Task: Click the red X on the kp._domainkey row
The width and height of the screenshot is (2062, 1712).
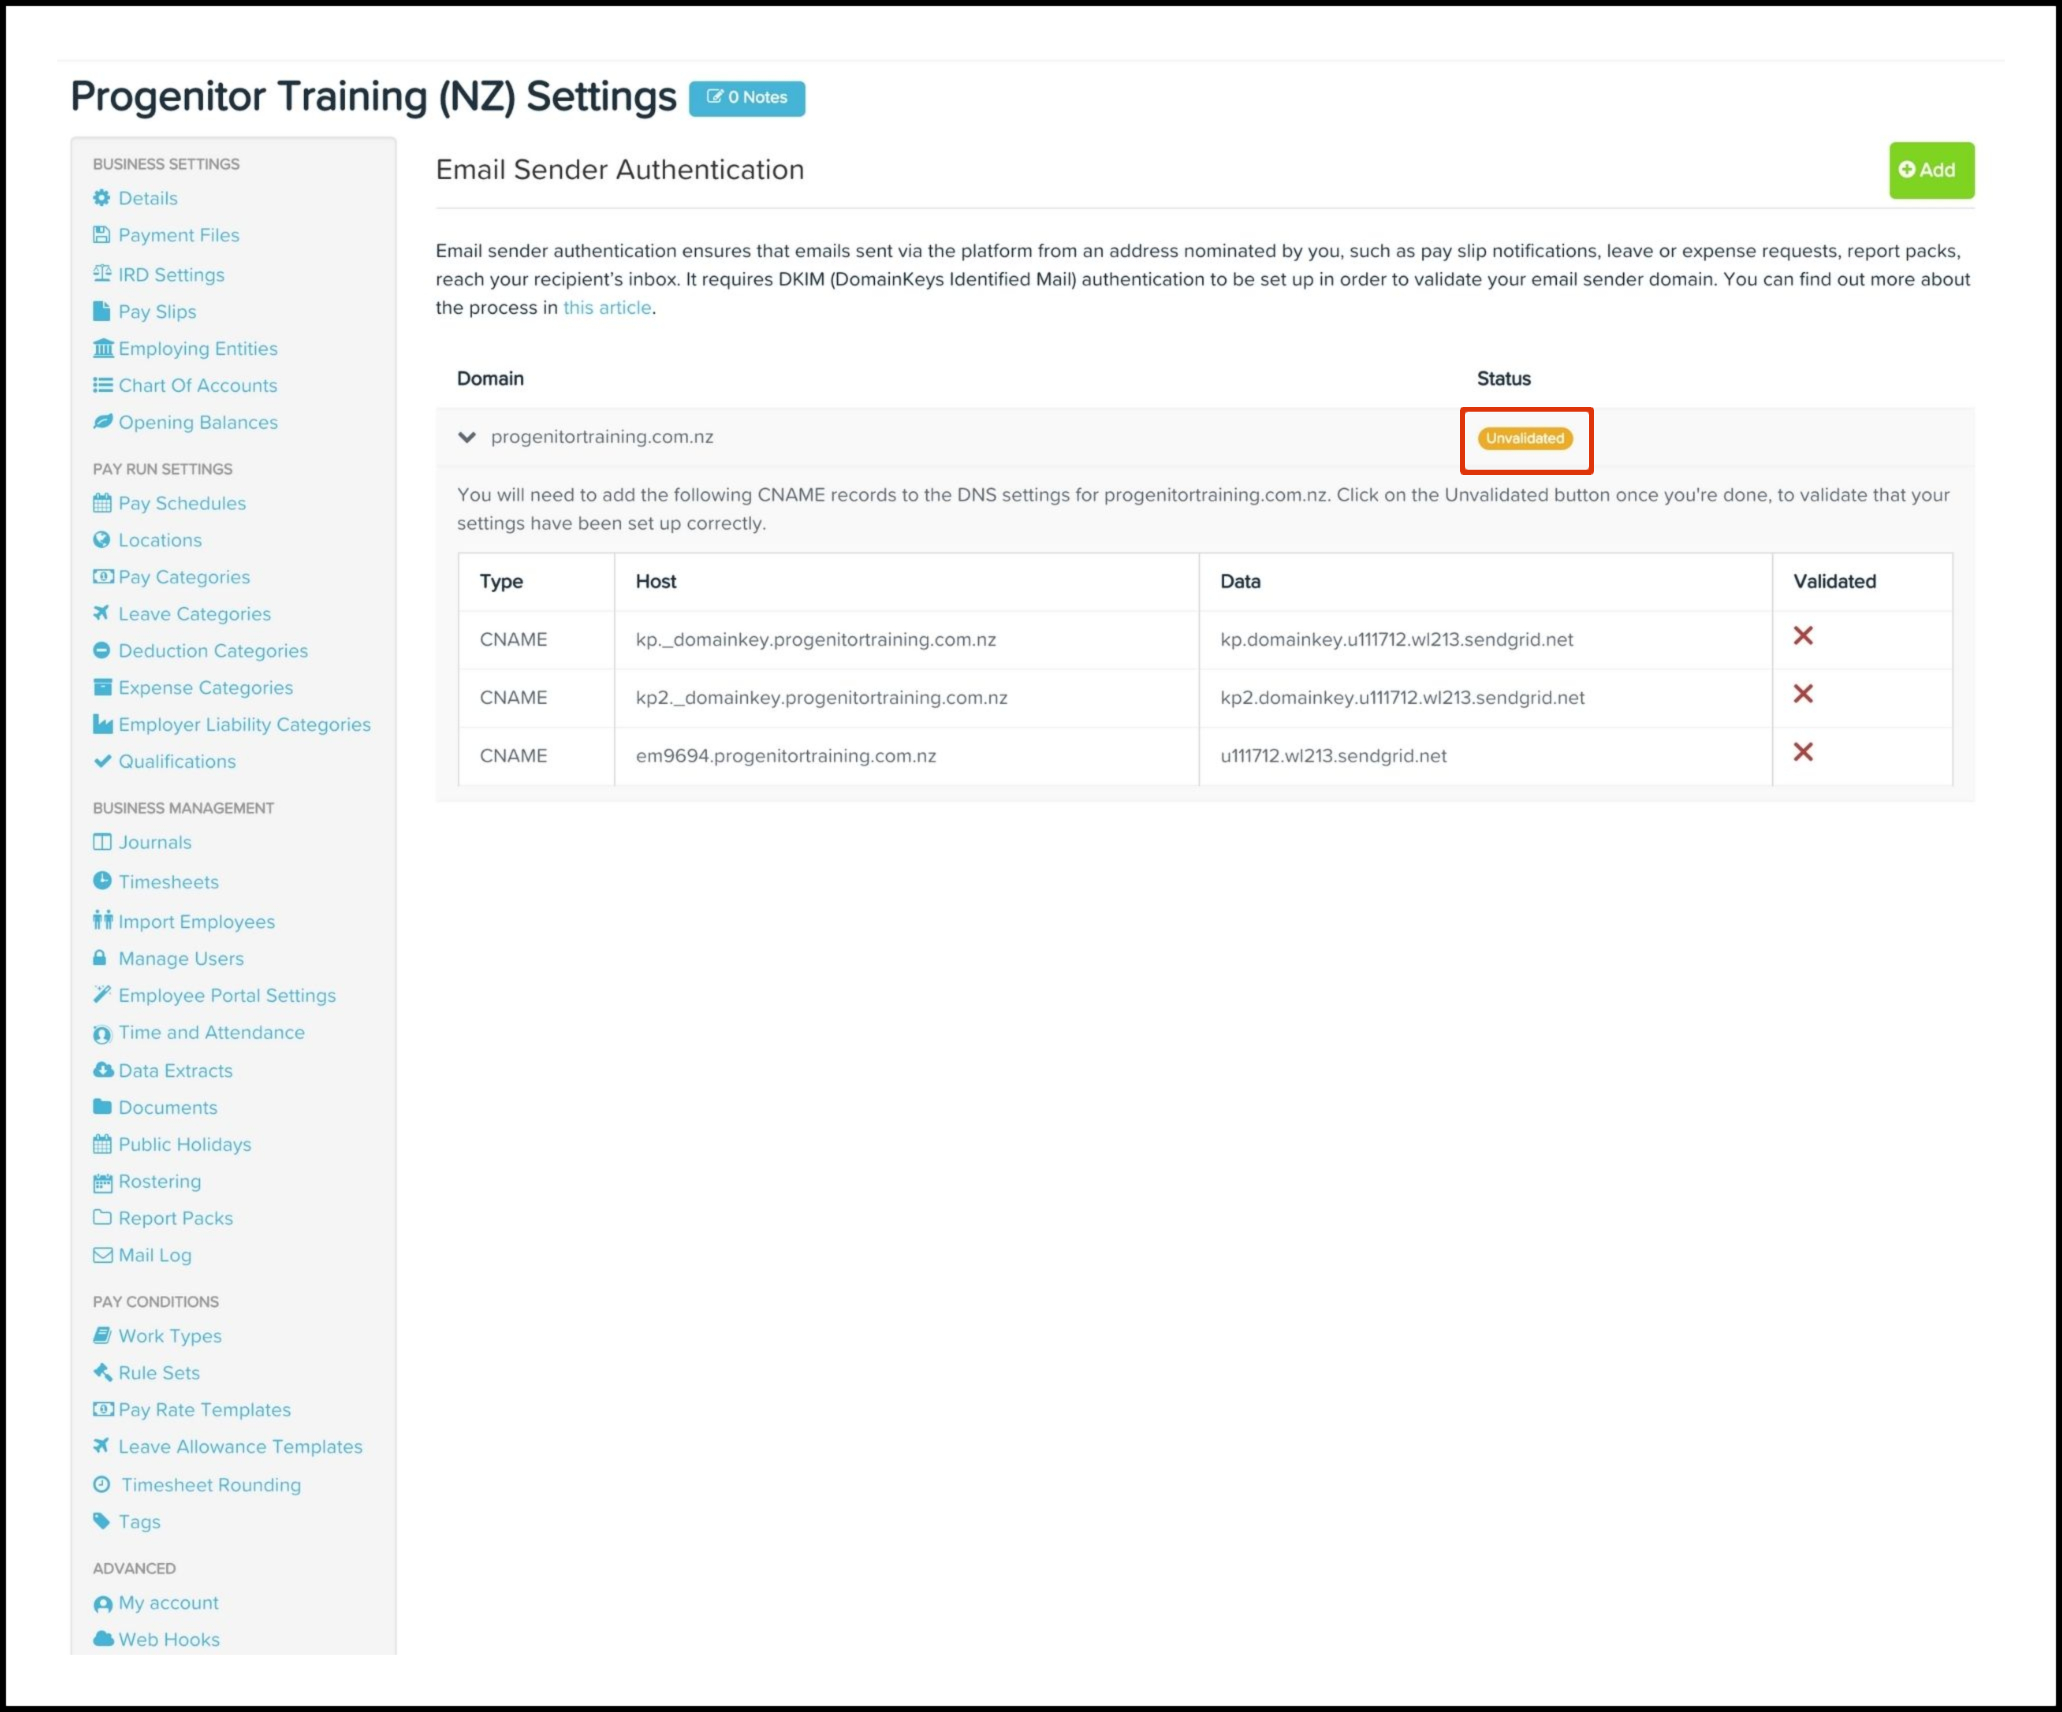Action: [x=1802, y=636]
